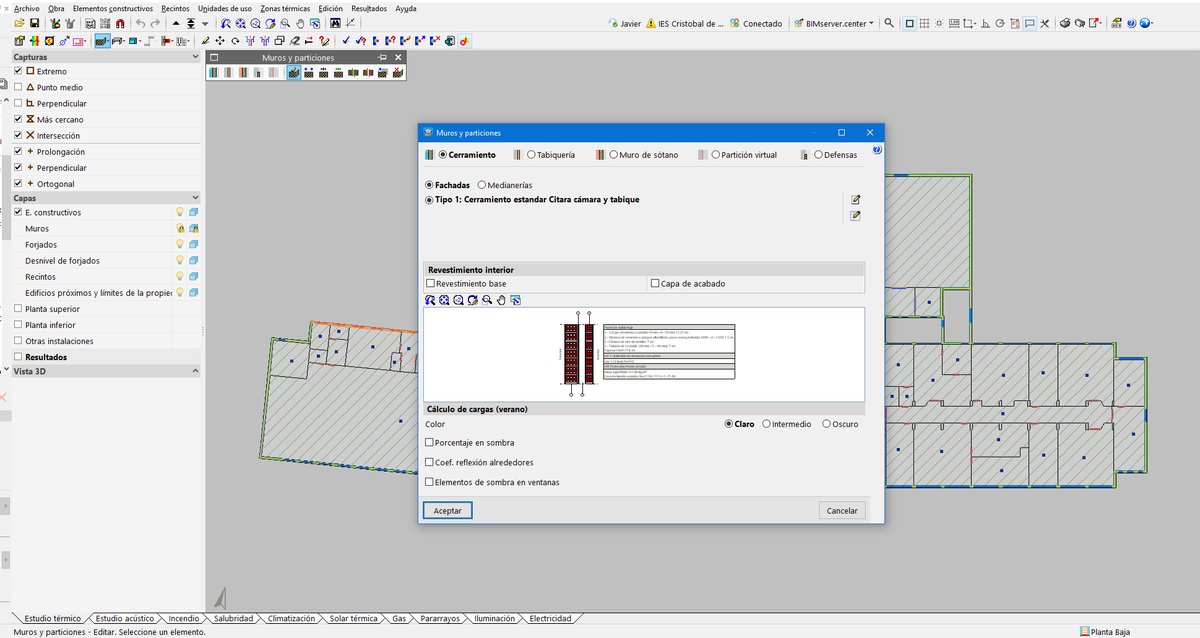
Task: Click the open folder icon in main toolbar
Action: click(x=20, y=23)
